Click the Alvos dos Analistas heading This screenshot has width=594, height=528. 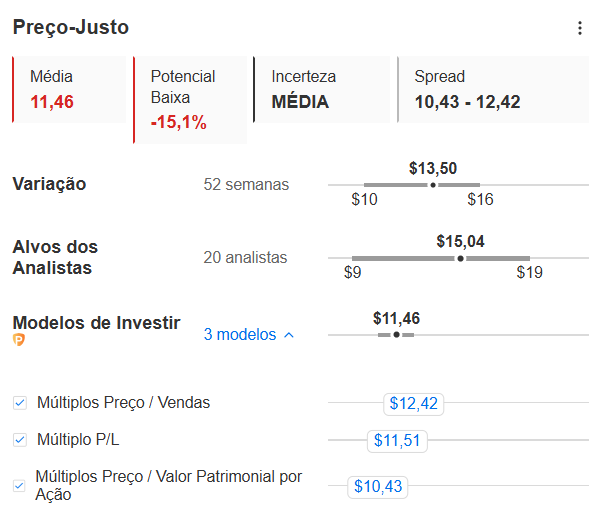pyautogui.click(x=55, y=257)
